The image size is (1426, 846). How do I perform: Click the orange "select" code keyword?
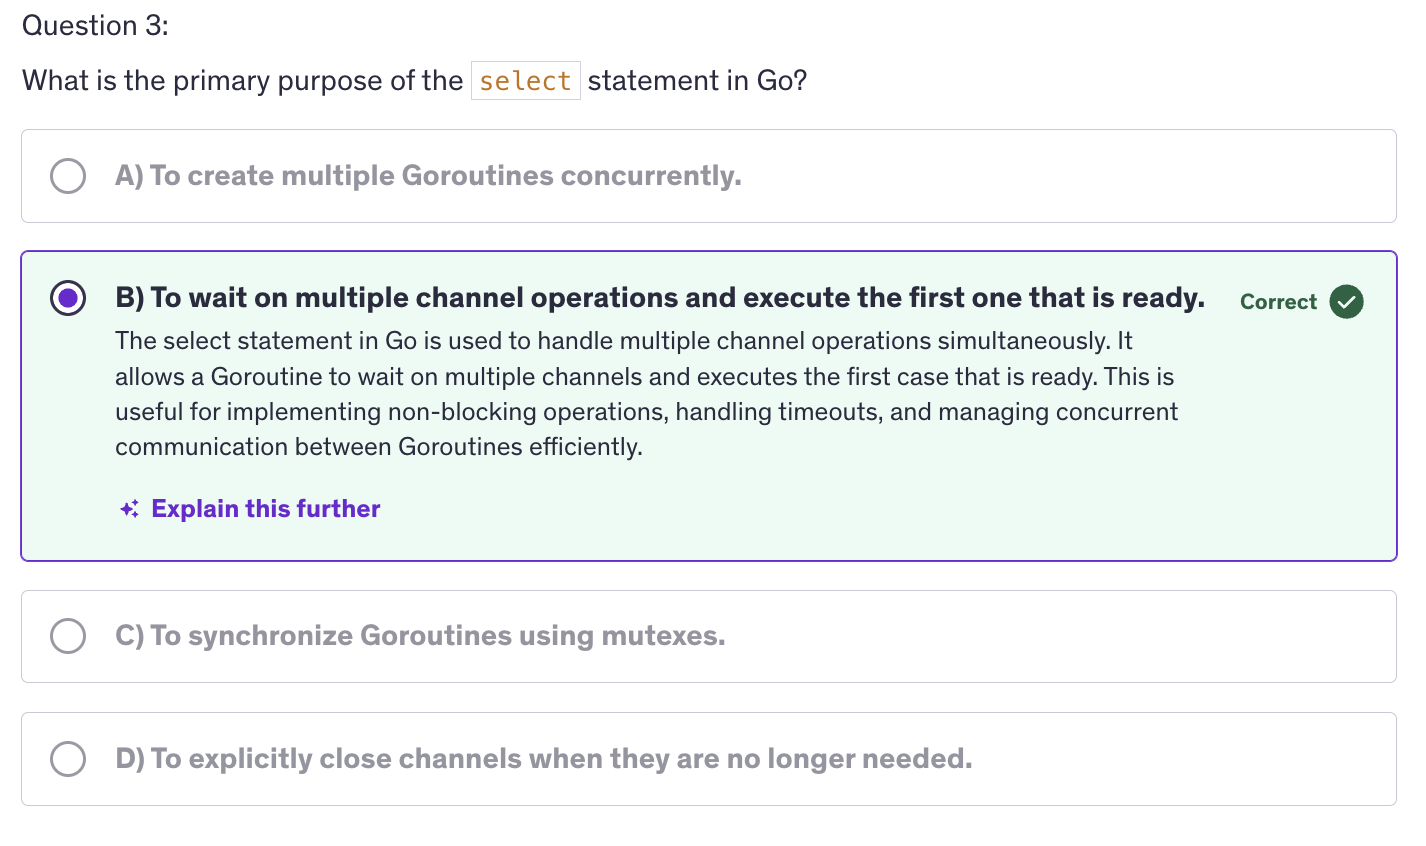[525, 81]
